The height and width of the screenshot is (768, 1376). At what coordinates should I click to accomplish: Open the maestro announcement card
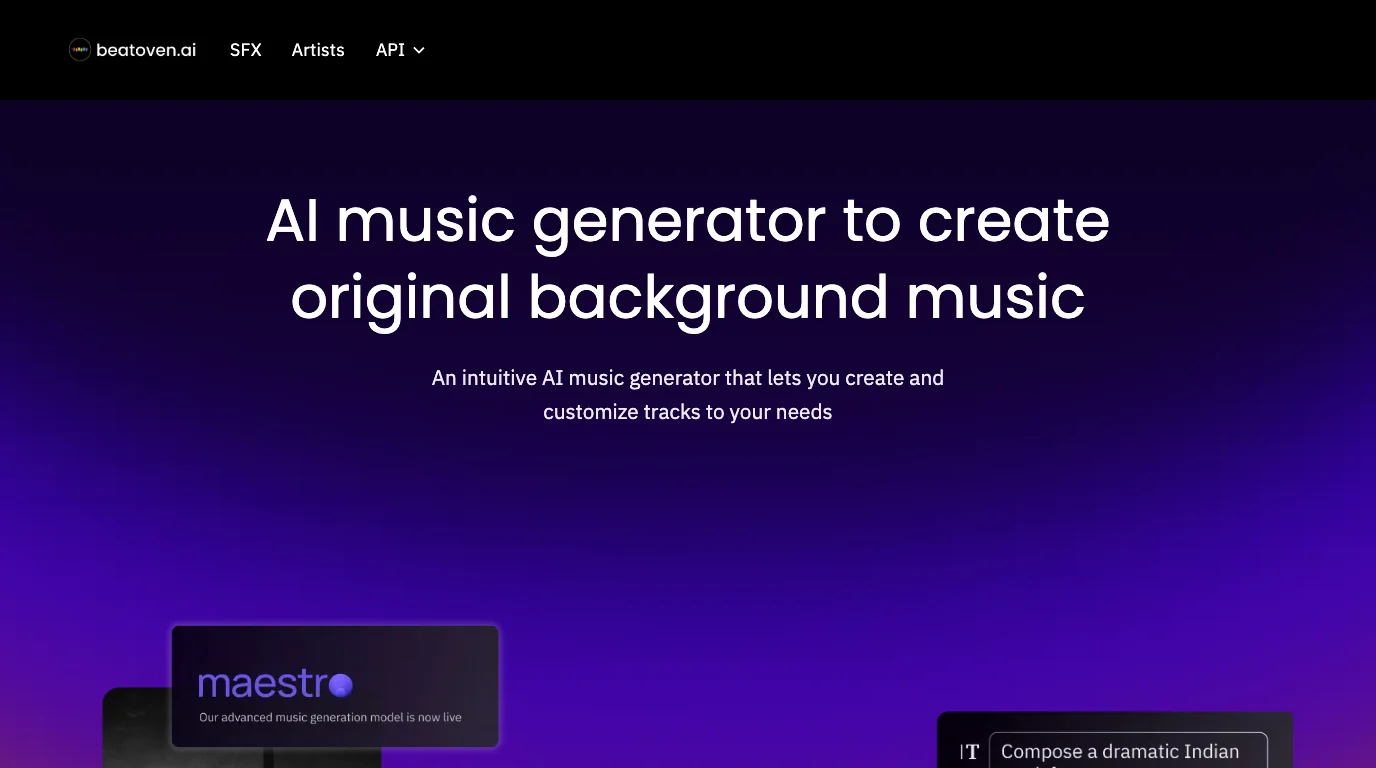(x=335, y=687)
